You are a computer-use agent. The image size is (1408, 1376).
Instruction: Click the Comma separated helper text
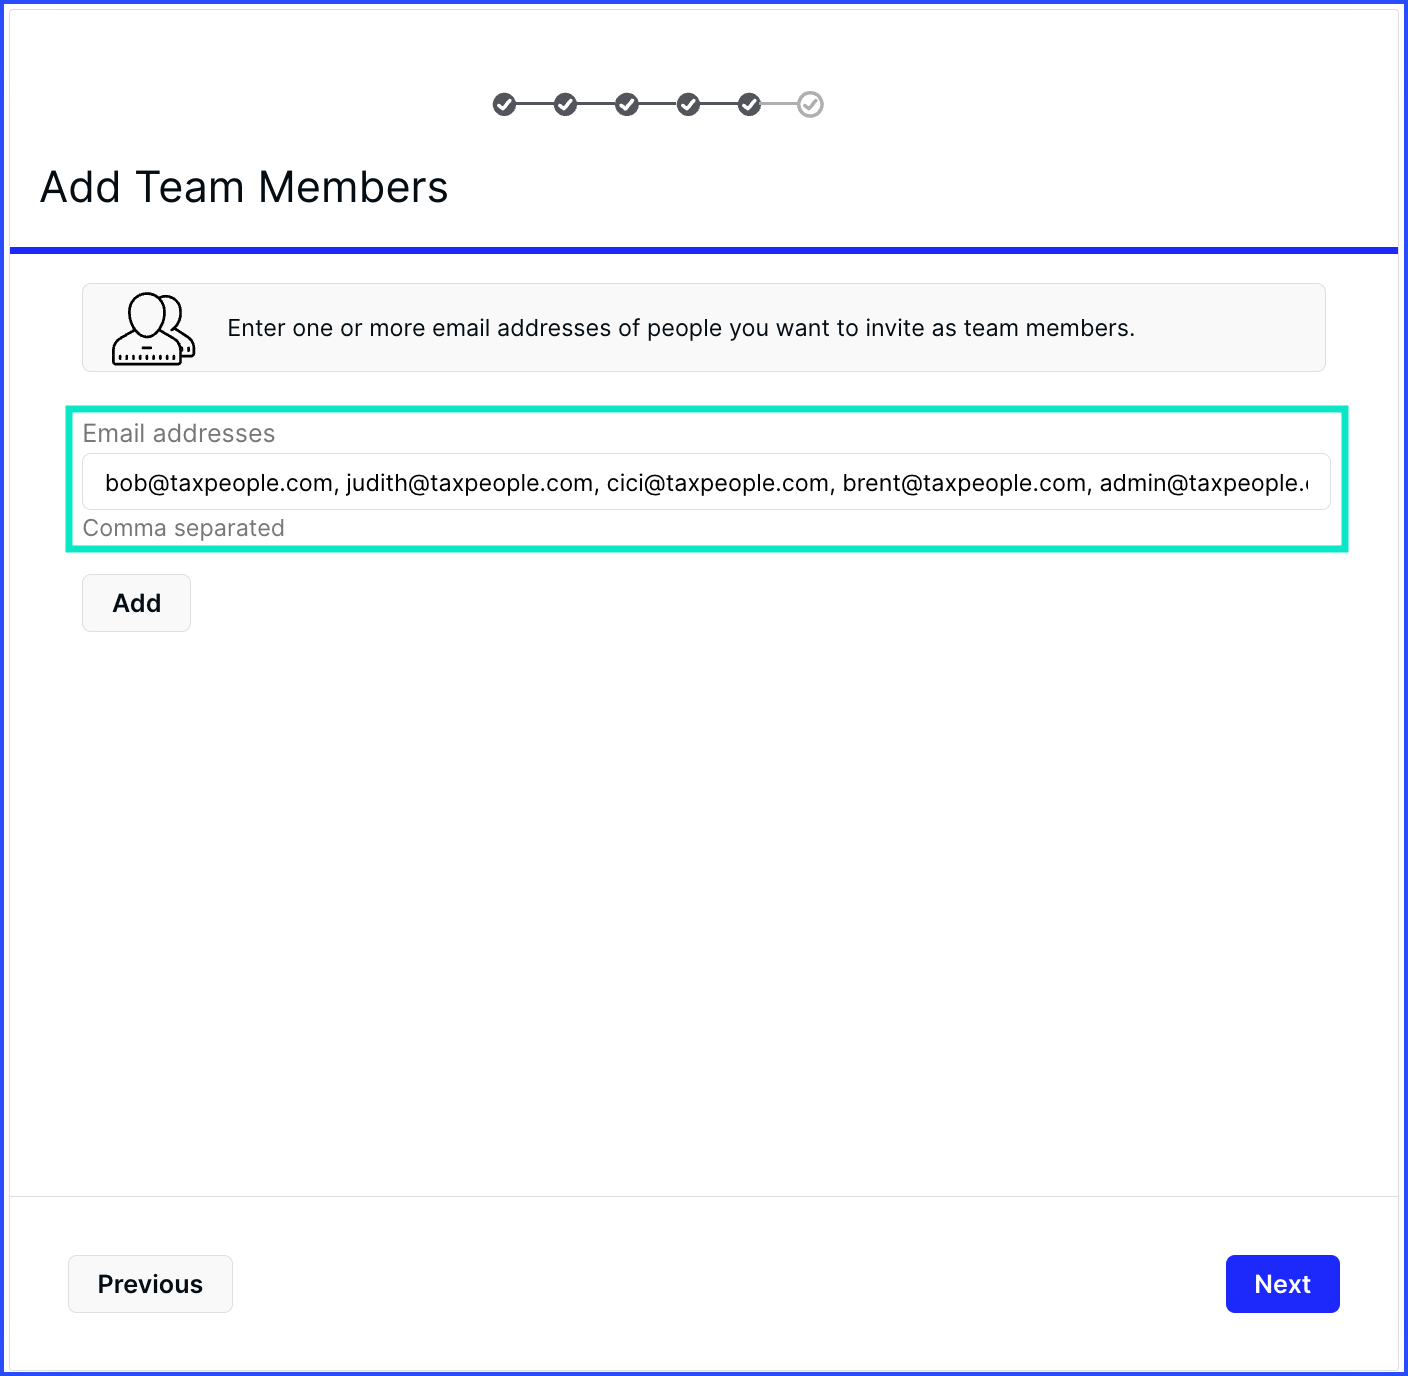tap(184, 528)
